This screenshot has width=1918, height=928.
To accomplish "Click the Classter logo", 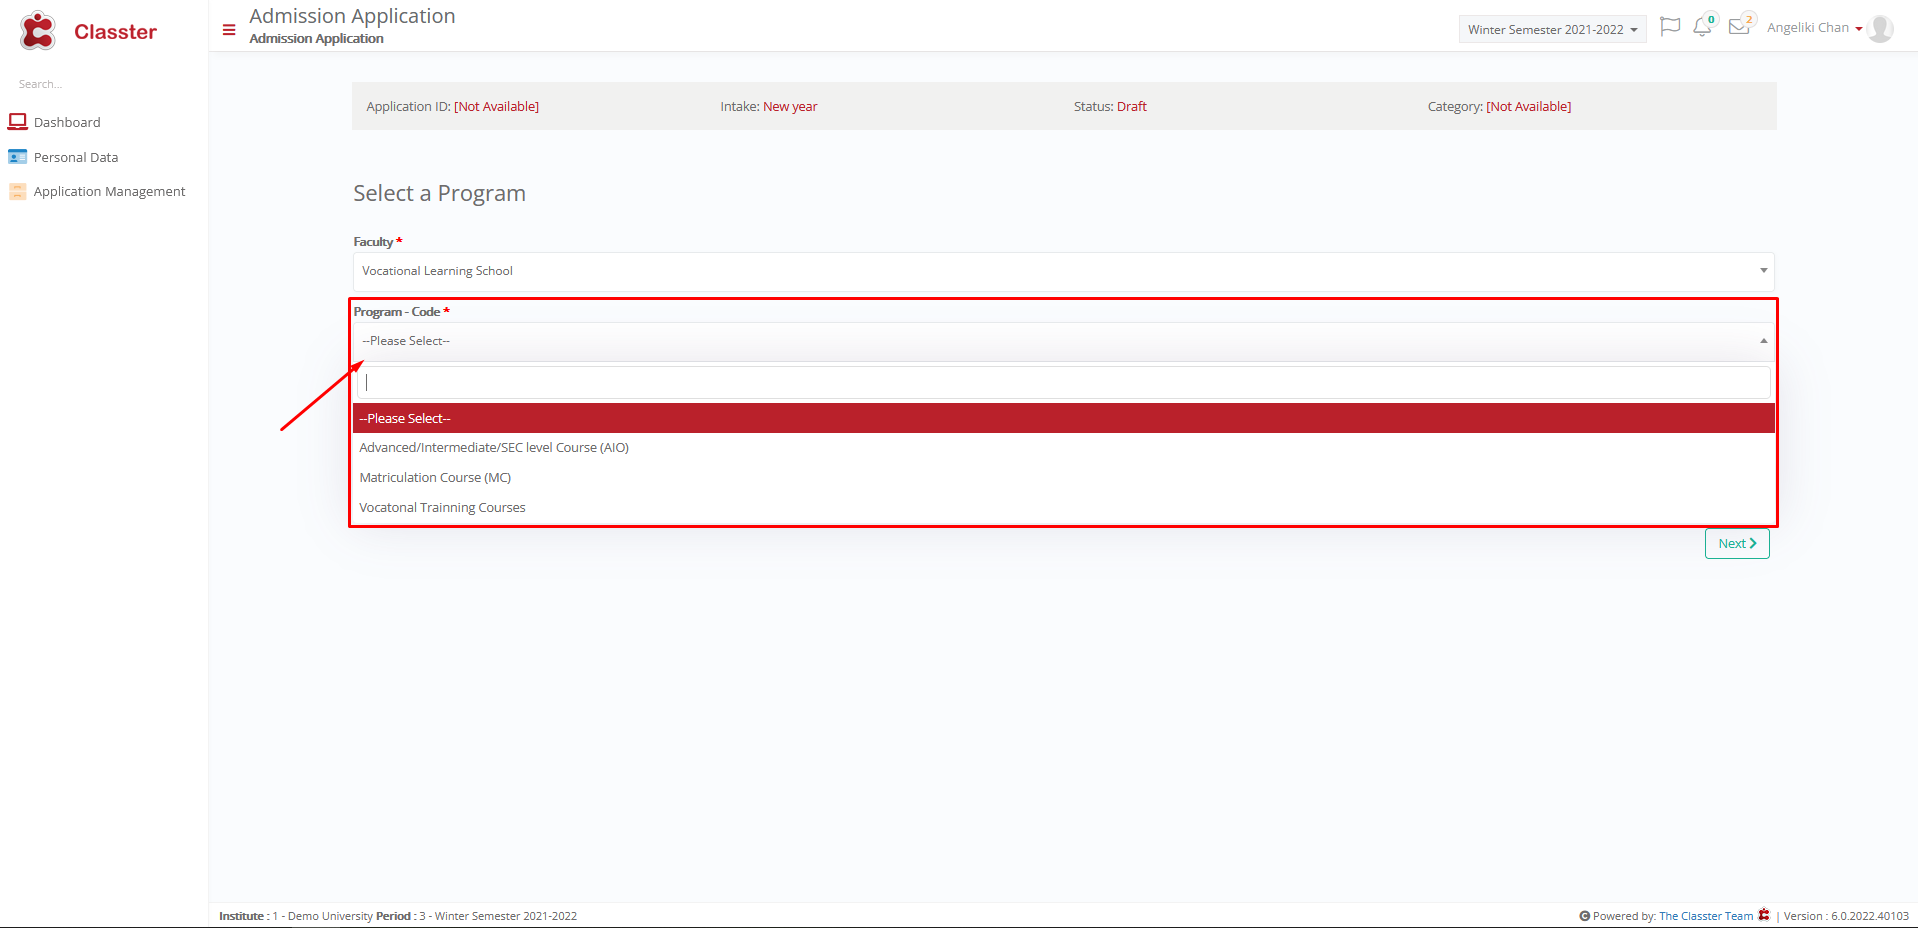I will [38, 31].
